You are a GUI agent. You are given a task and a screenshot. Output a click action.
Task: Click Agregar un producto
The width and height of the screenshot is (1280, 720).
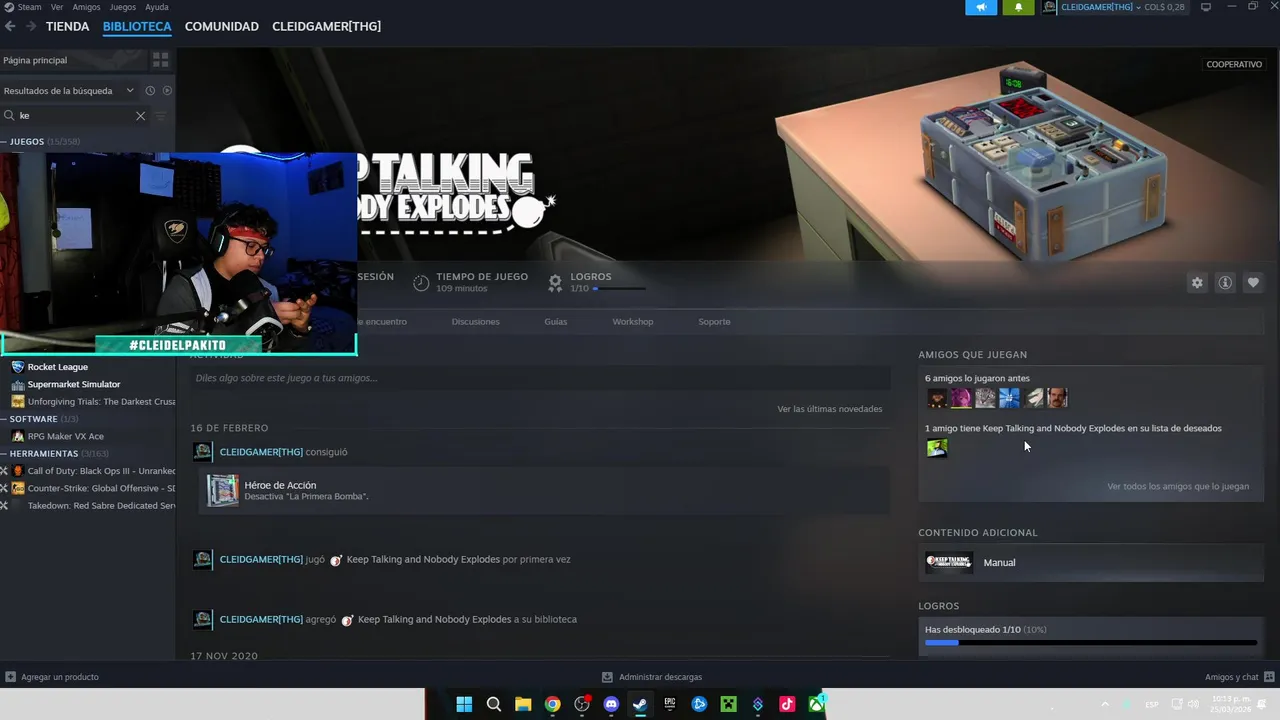click(59, 677)
